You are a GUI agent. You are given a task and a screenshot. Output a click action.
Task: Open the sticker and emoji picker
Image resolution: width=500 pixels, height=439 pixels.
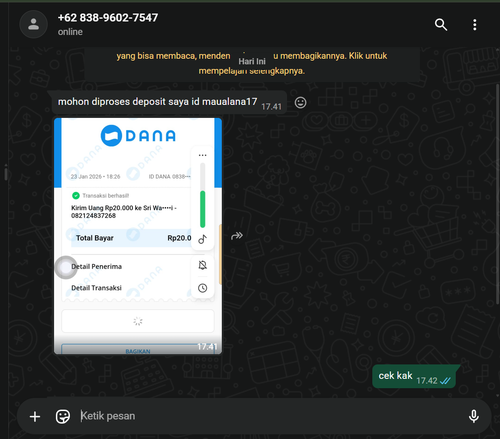pos(63,416)
